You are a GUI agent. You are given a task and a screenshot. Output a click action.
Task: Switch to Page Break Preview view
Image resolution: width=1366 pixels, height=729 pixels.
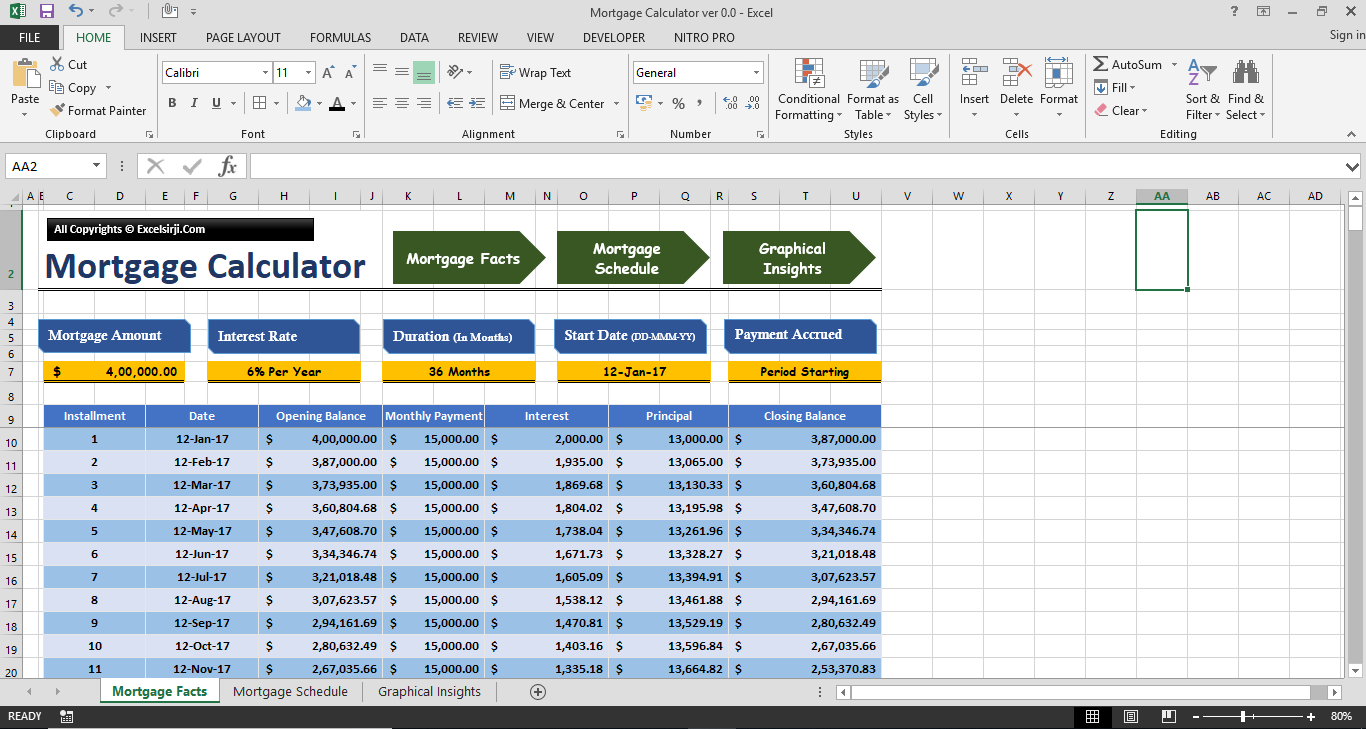pyautogui.click(x=1169, y=716)
